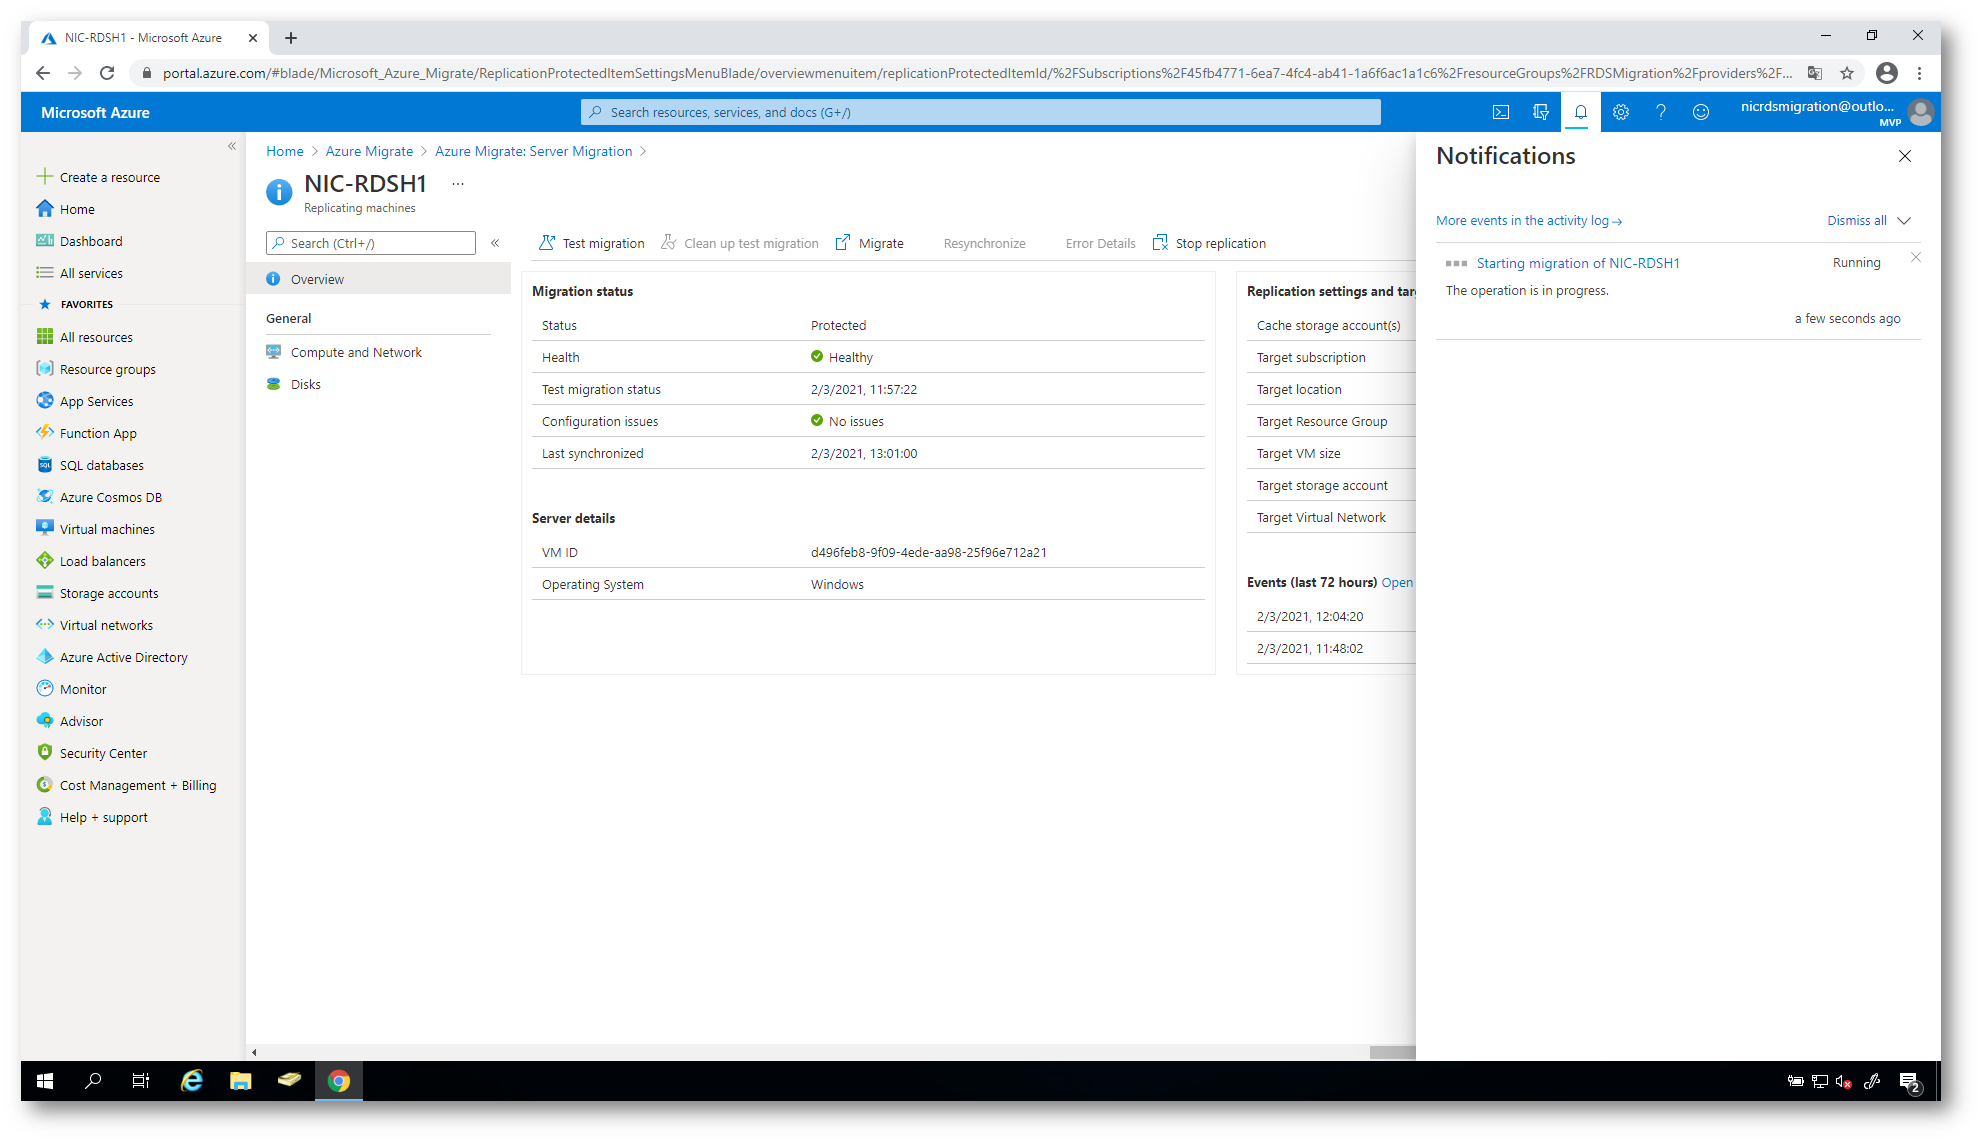Click Test migration toolbar button
1983x1143 pixels.
592,243
